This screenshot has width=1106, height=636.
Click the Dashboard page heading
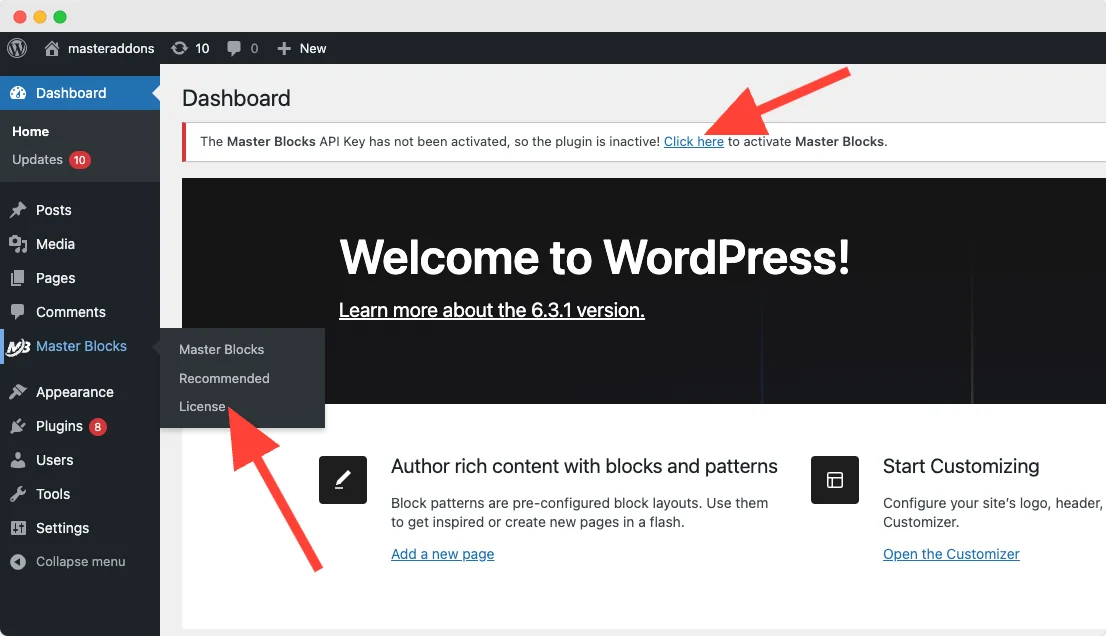pos(236,98)
